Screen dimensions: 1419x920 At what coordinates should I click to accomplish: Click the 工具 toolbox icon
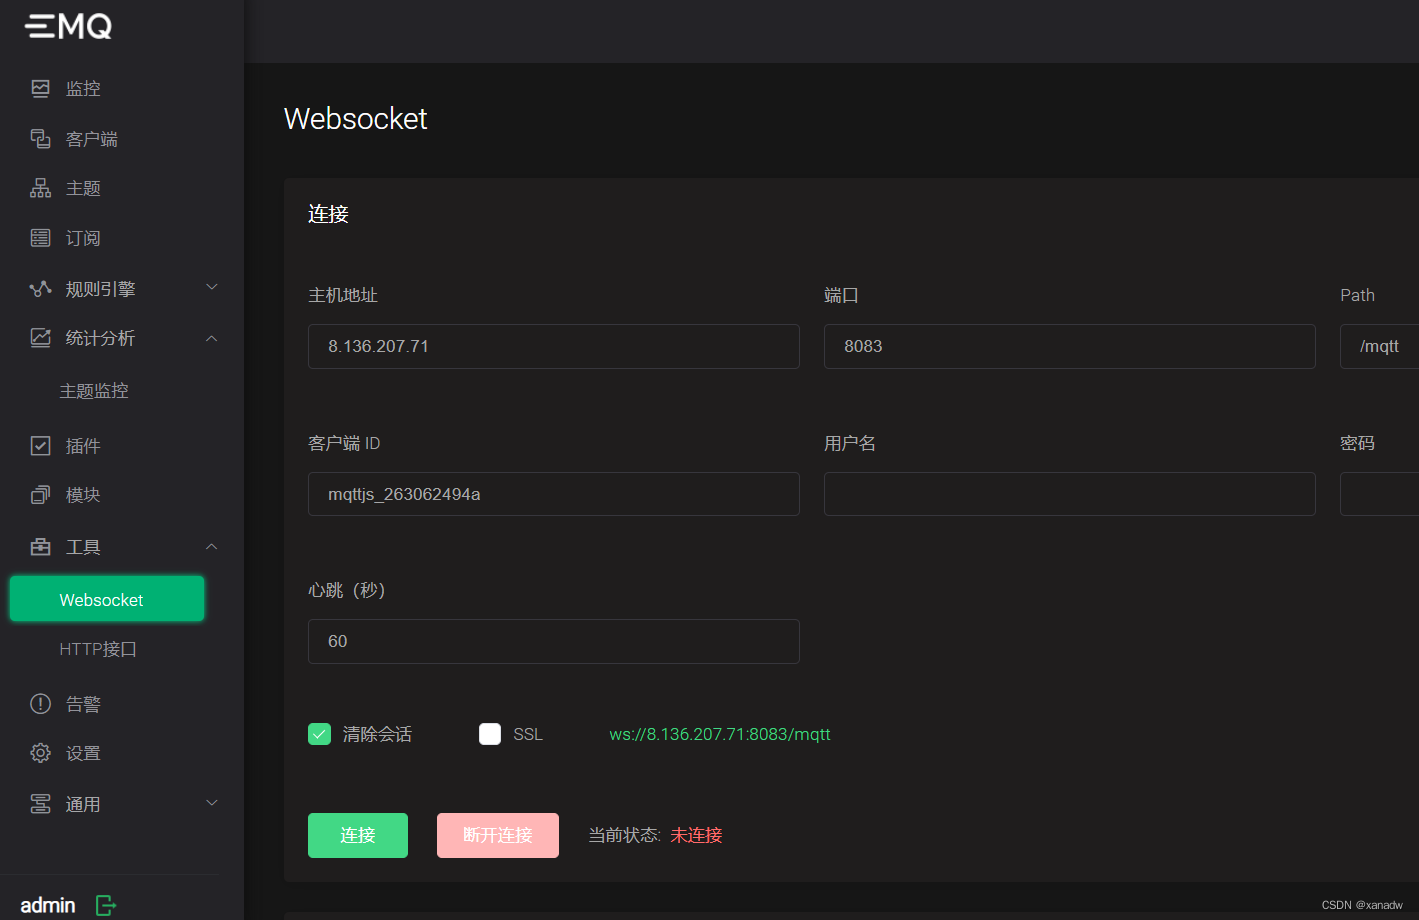(40, 547)
